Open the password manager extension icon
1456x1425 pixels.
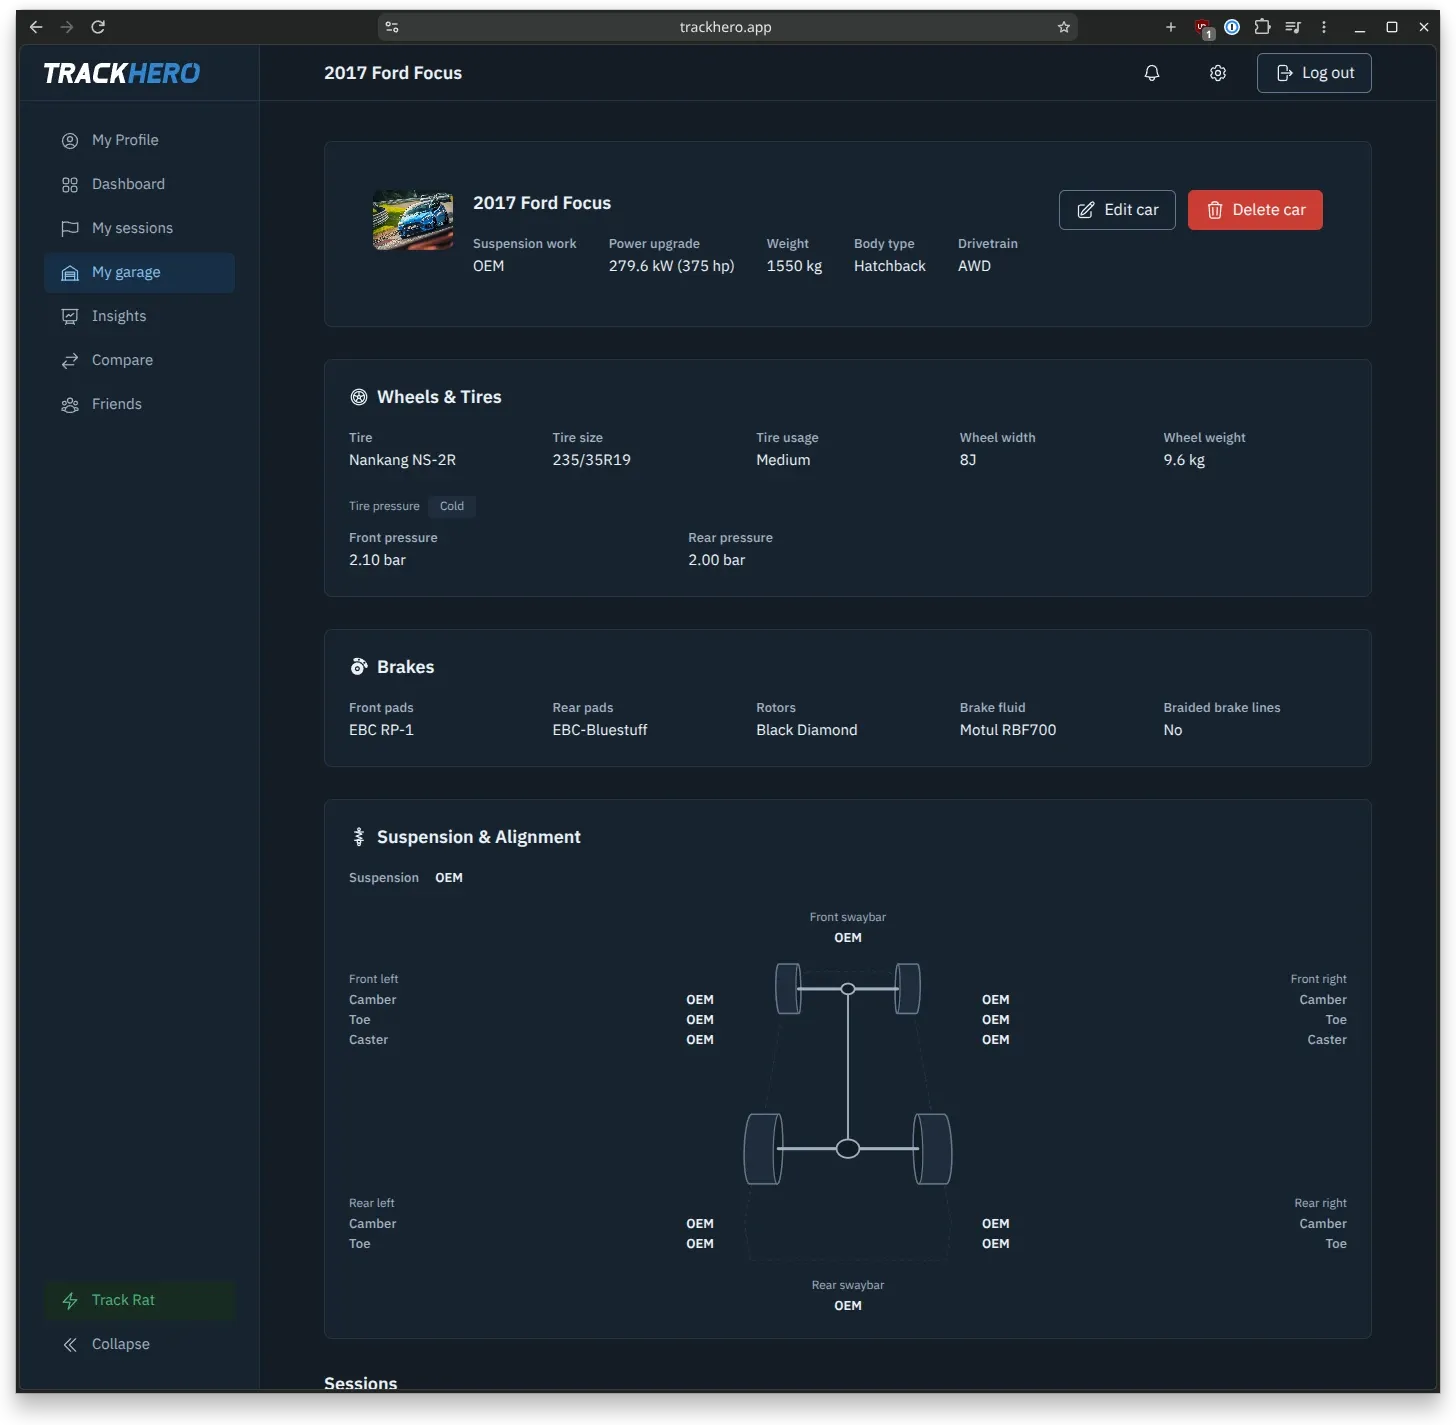pos(1232,27)
